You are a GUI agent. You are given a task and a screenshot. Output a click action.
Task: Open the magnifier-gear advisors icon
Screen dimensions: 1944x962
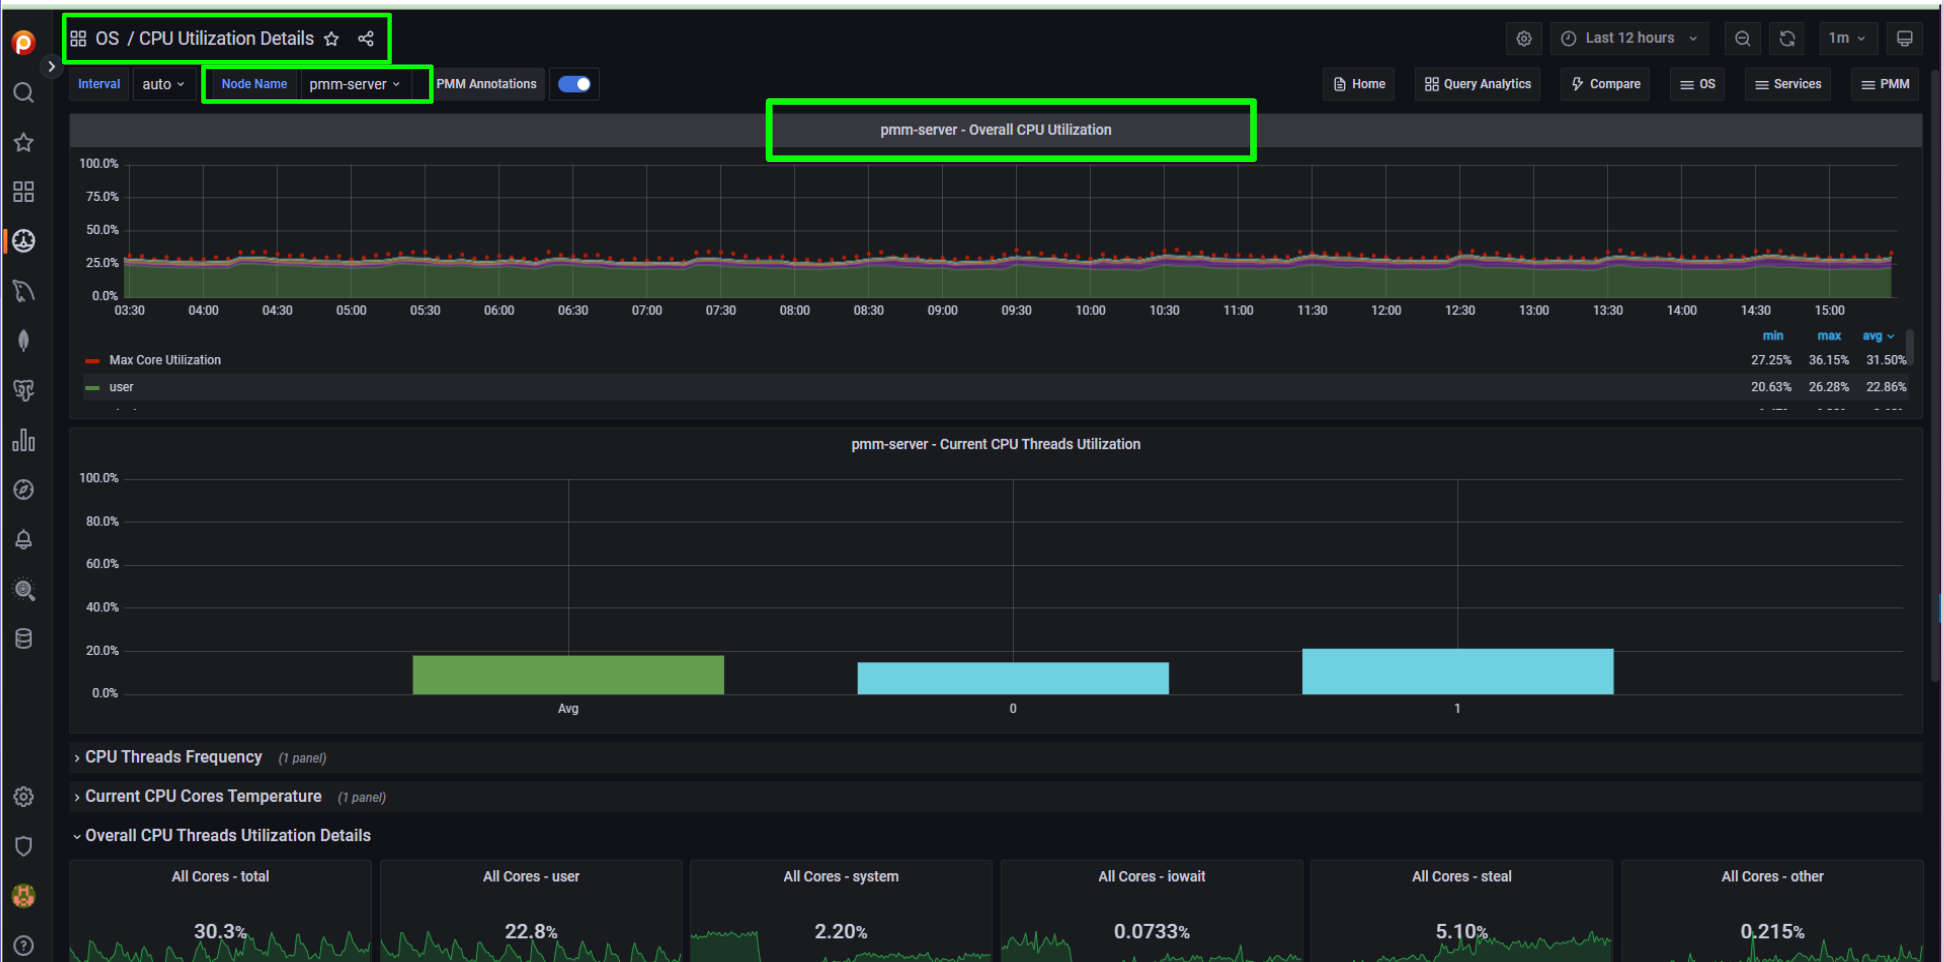pos(24,589)
